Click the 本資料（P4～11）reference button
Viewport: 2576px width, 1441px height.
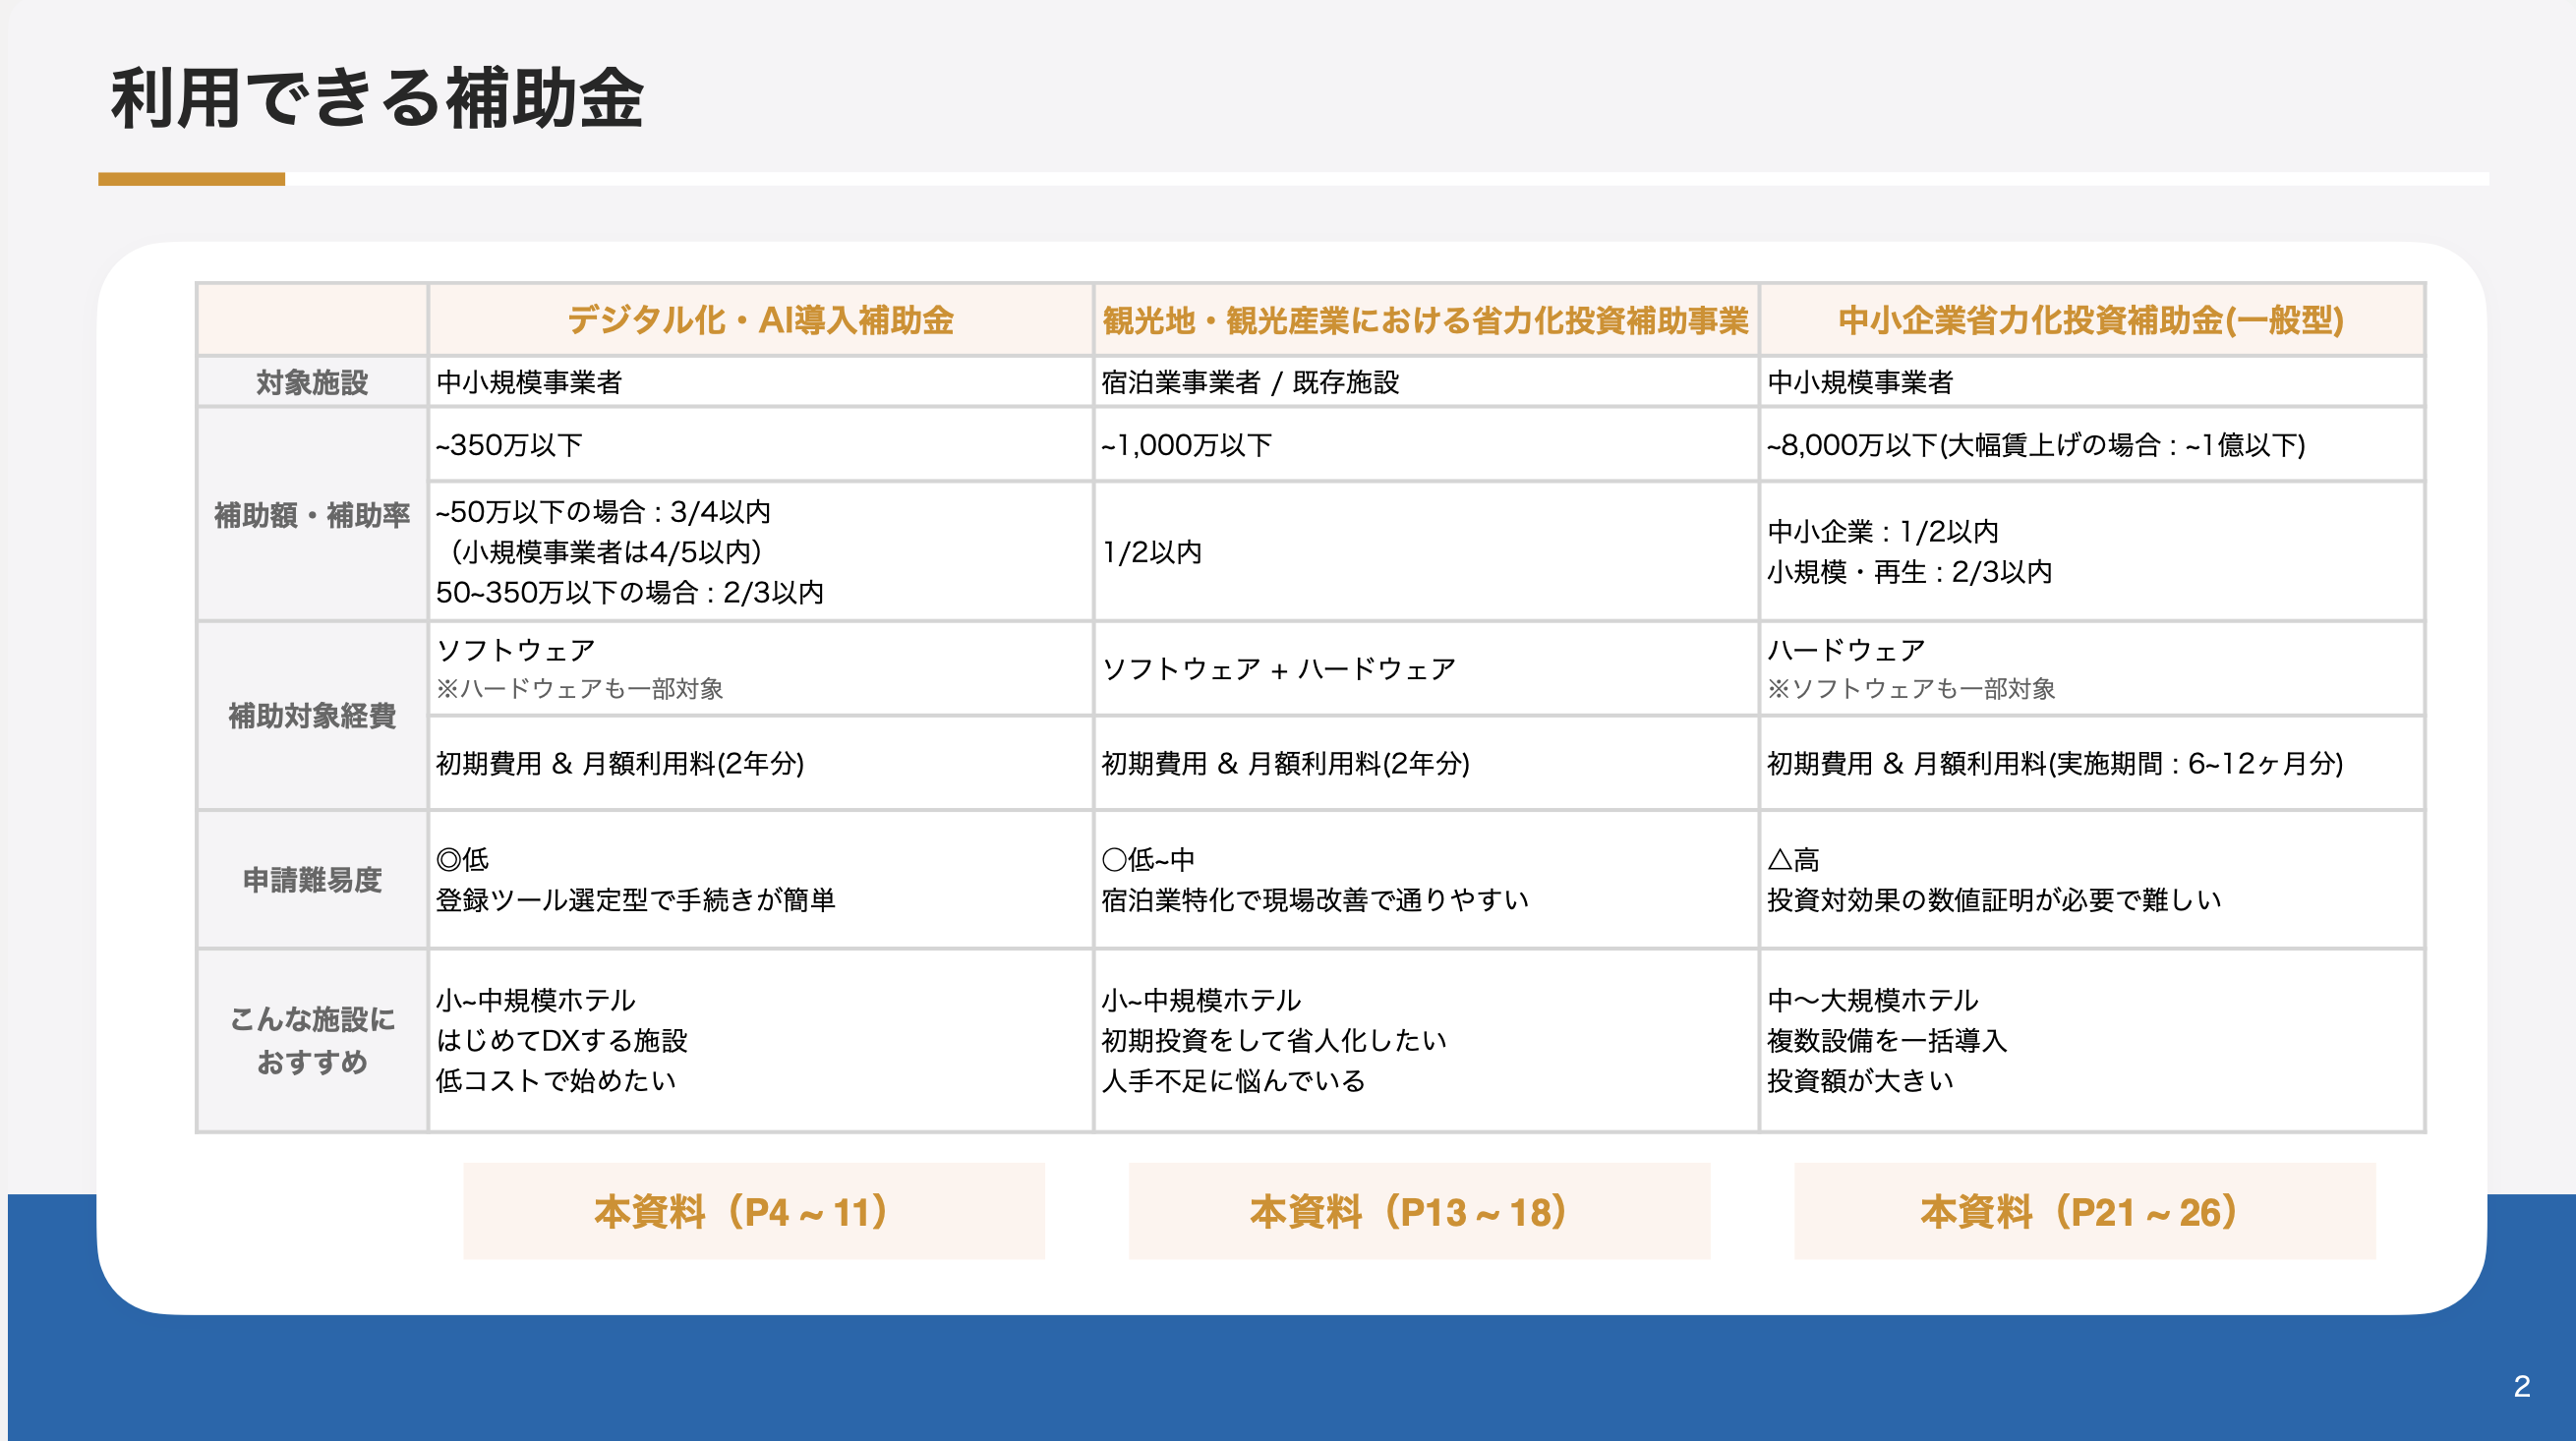(753, 1211)
